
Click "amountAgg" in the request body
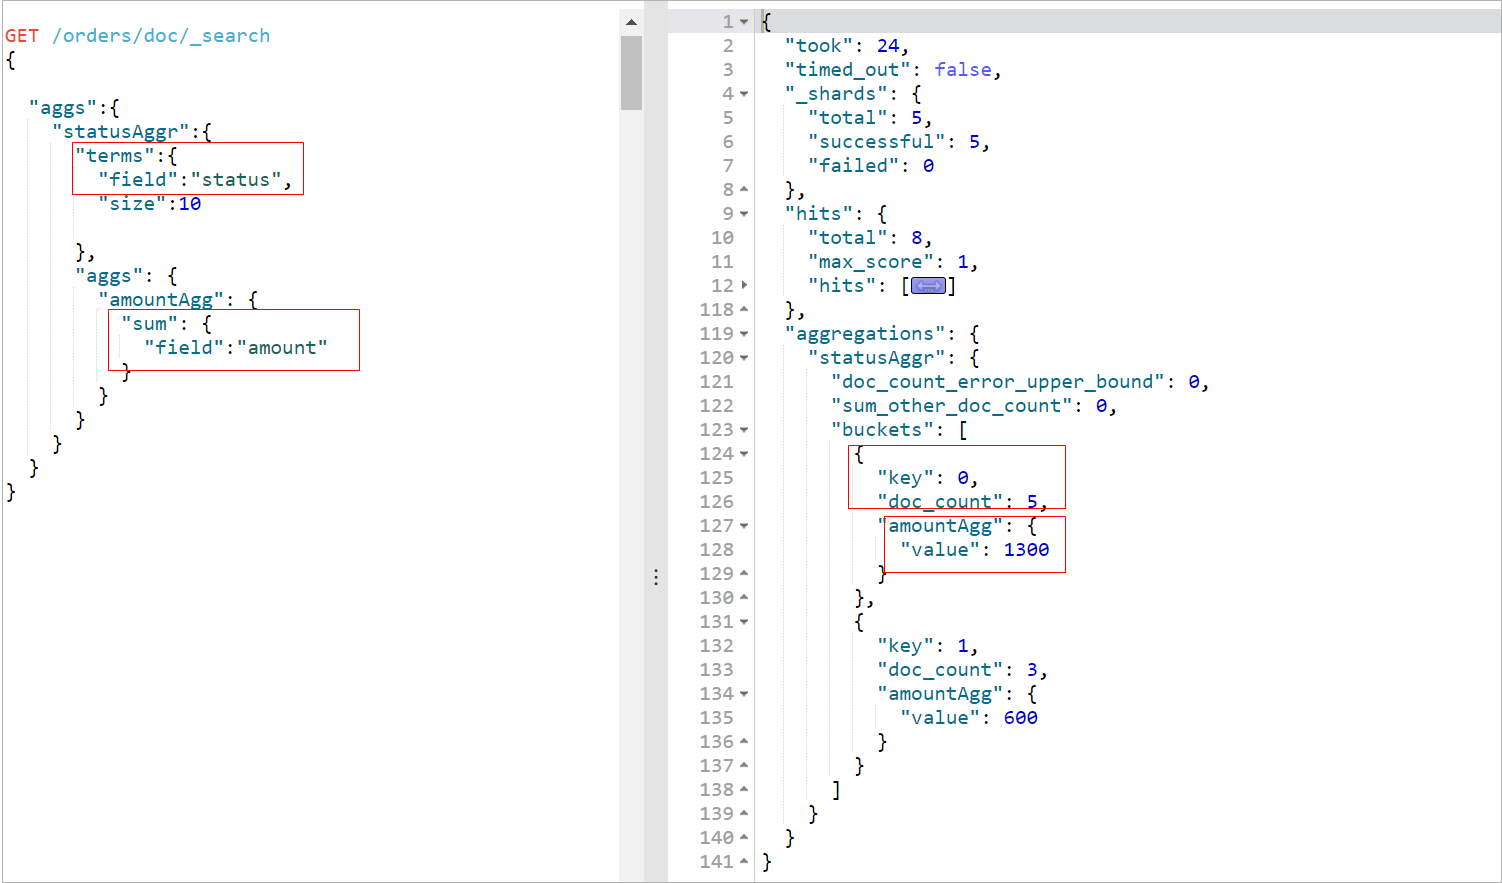(x=161, y=300)
